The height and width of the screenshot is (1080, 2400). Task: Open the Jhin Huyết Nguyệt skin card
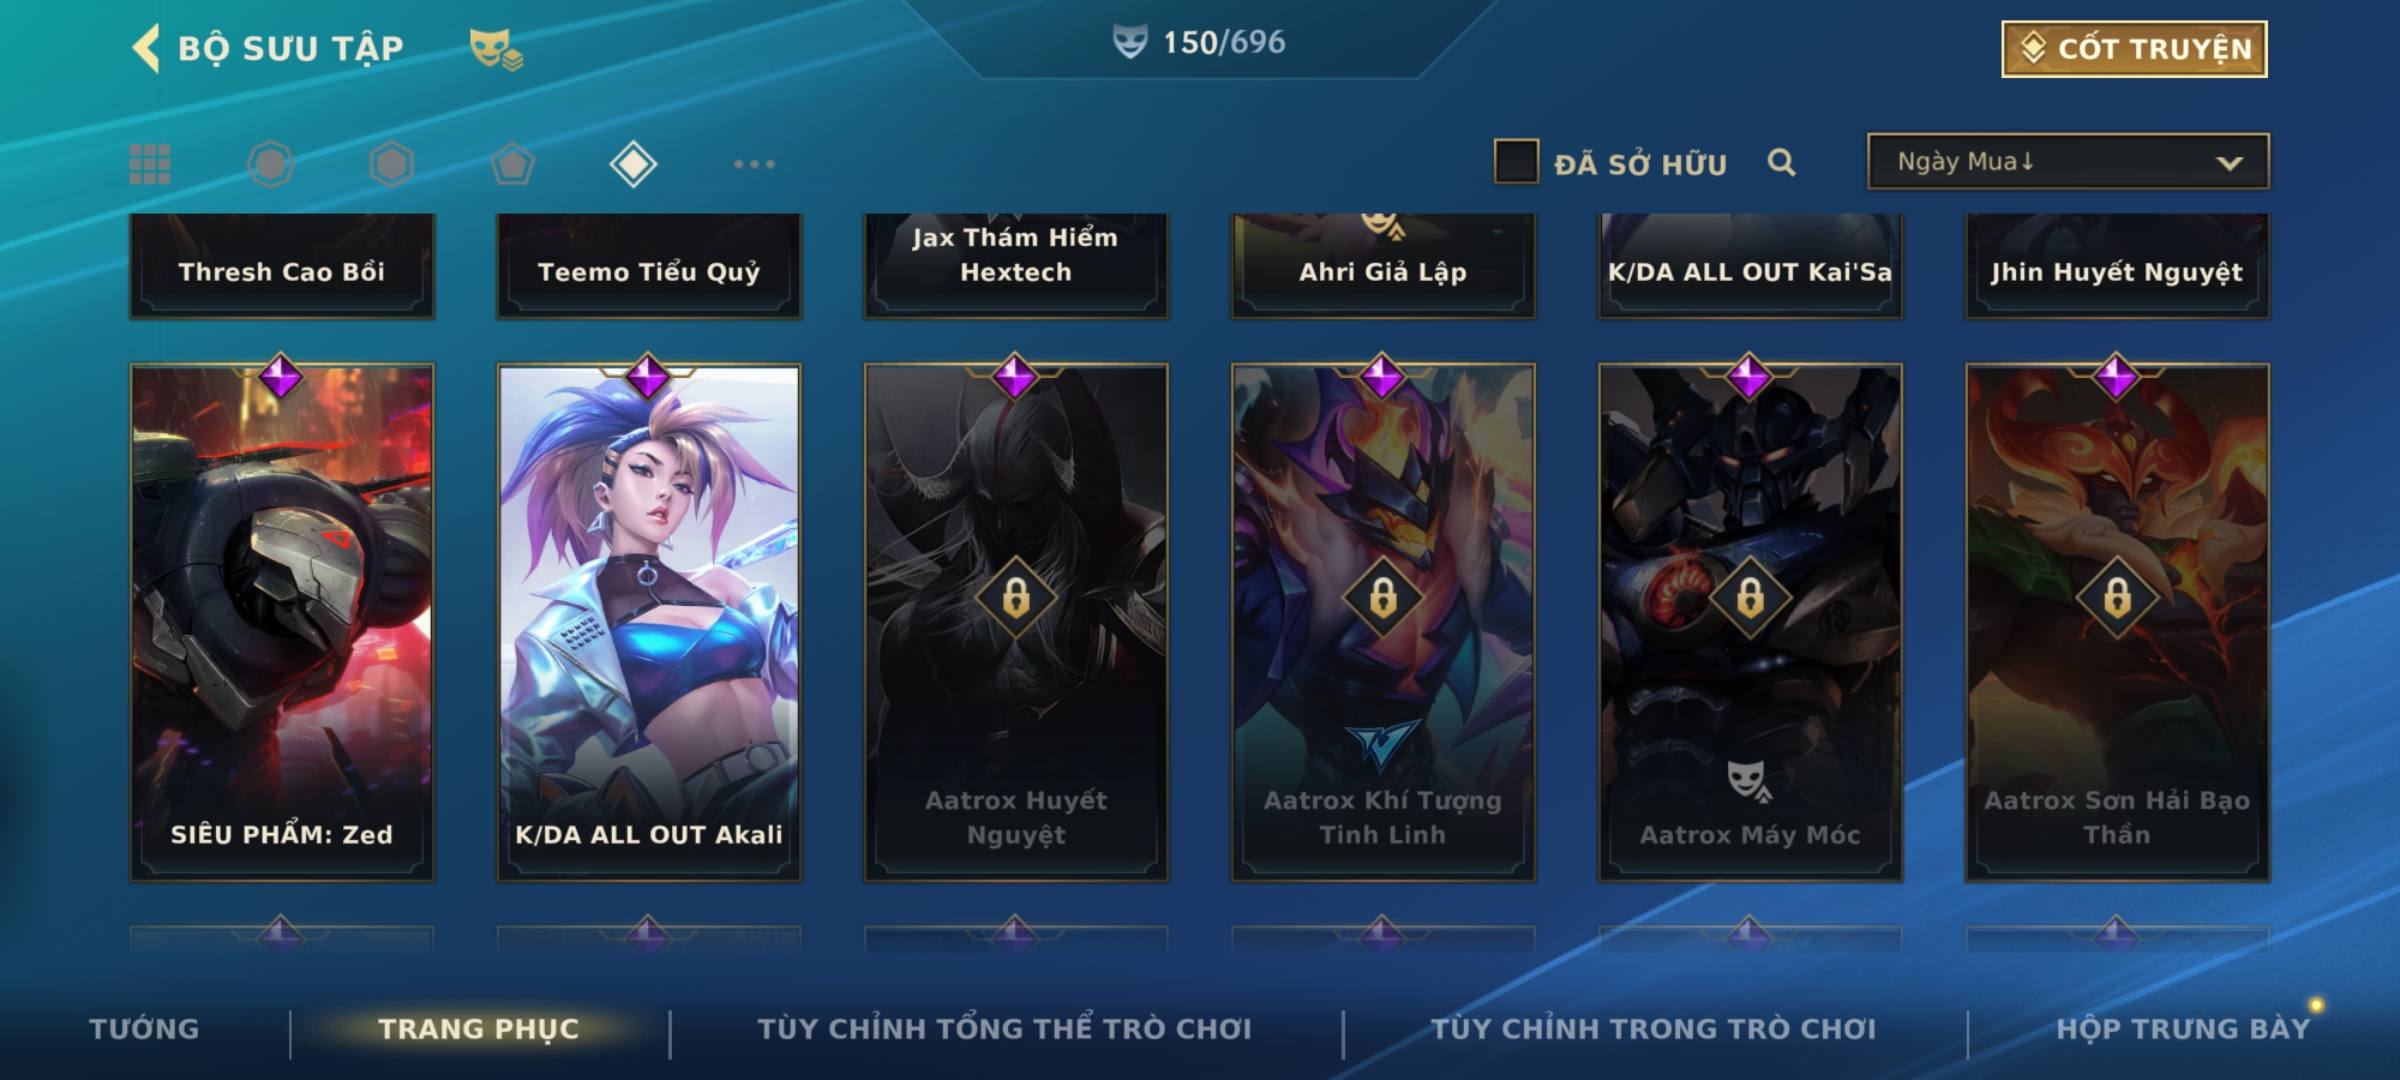click(x=2117, y=266)
